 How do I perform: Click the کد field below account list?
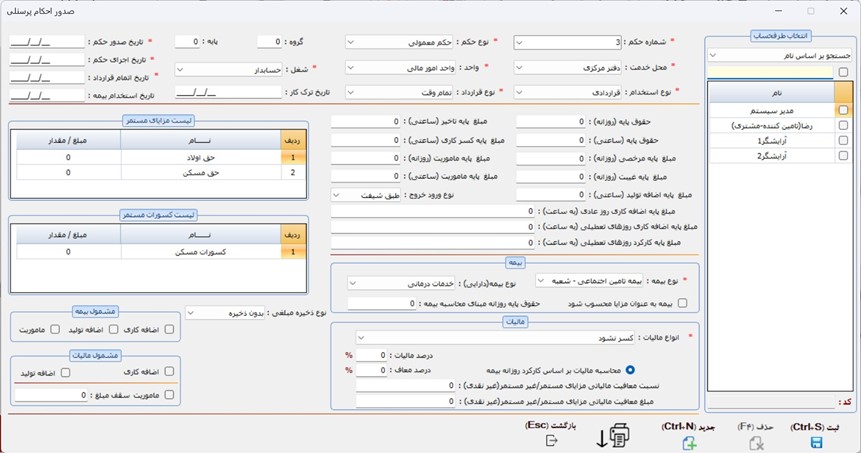(770, 402)
